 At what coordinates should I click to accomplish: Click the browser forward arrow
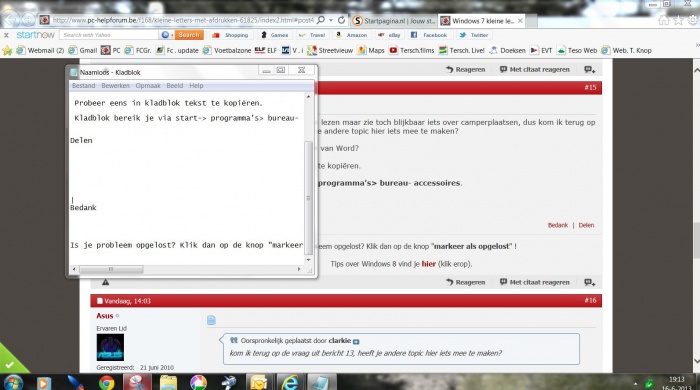(28, 20)
